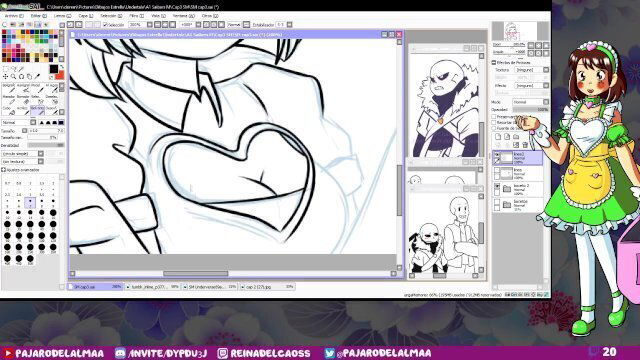Open the brush blending mode Normal dropdown
The image size is (640, 360).
(33, 122)
